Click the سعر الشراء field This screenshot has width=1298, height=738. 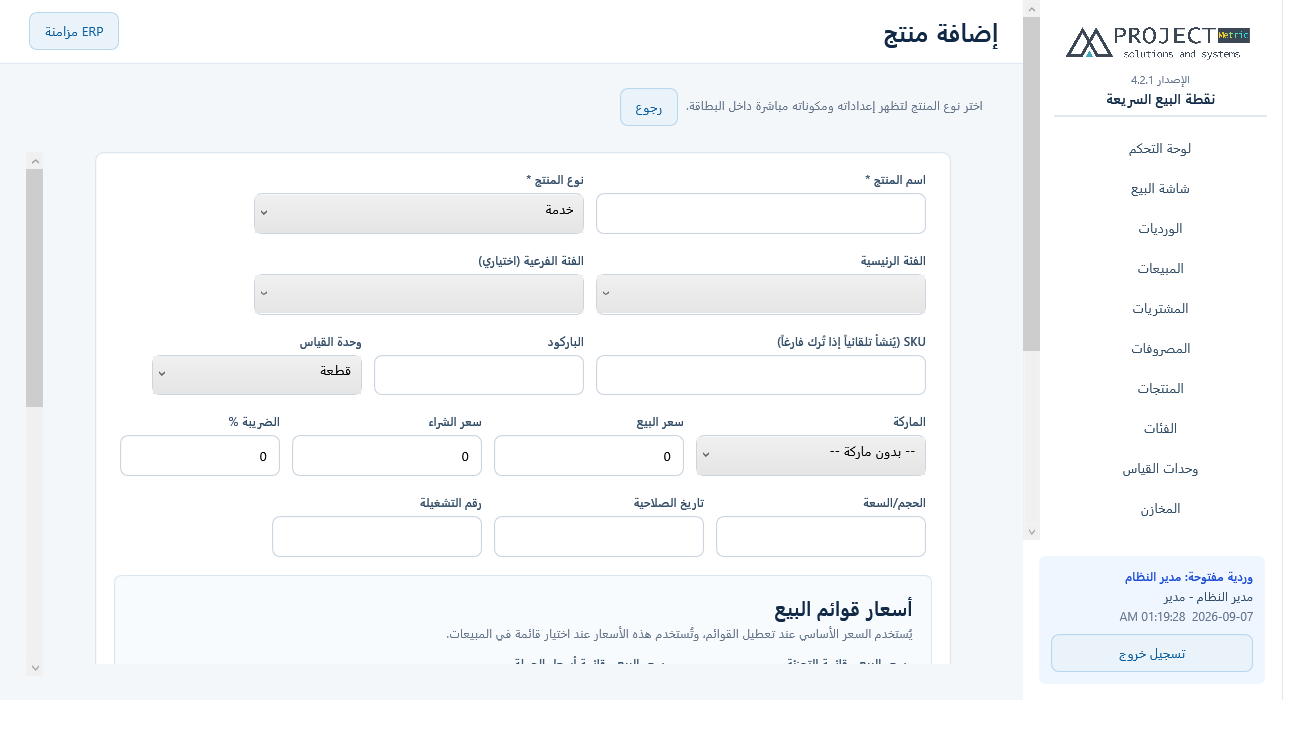(x=387, y=455)
